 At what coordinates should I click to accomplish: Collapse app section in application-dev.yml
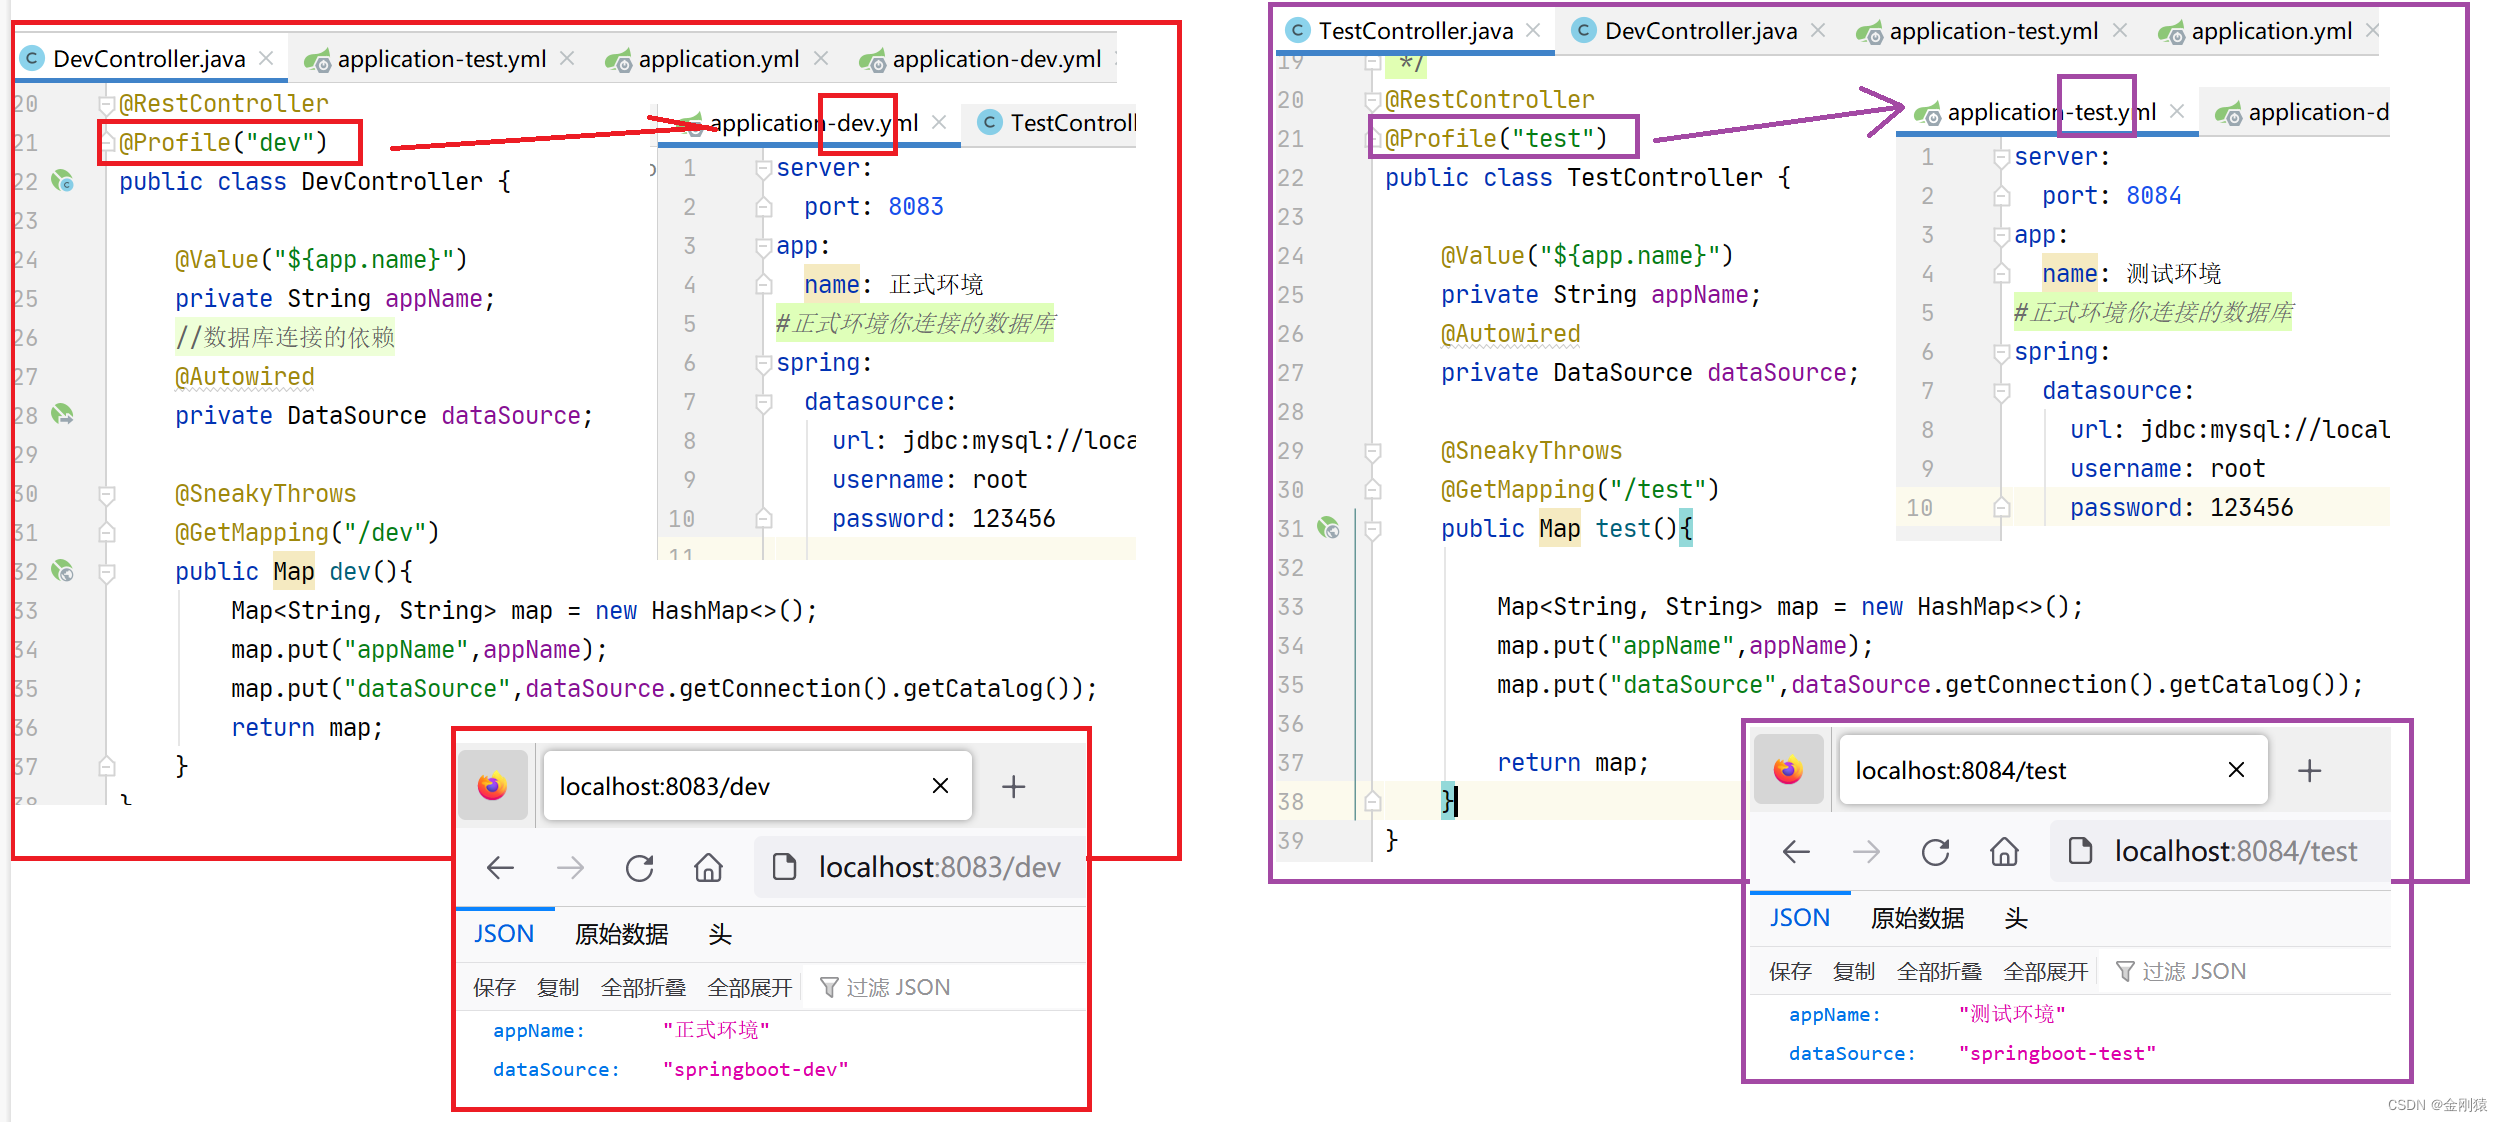pos(764,246)
